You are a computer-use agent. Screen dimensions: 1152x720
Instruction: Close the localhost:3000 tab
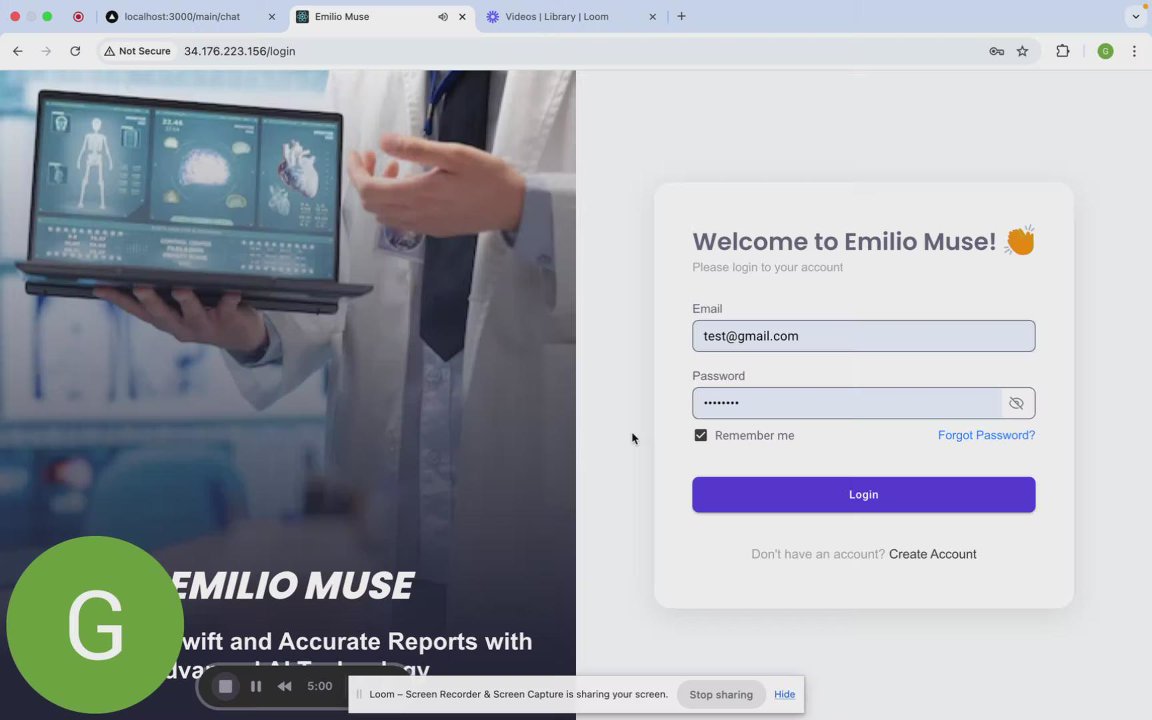(x=271, y=17)
